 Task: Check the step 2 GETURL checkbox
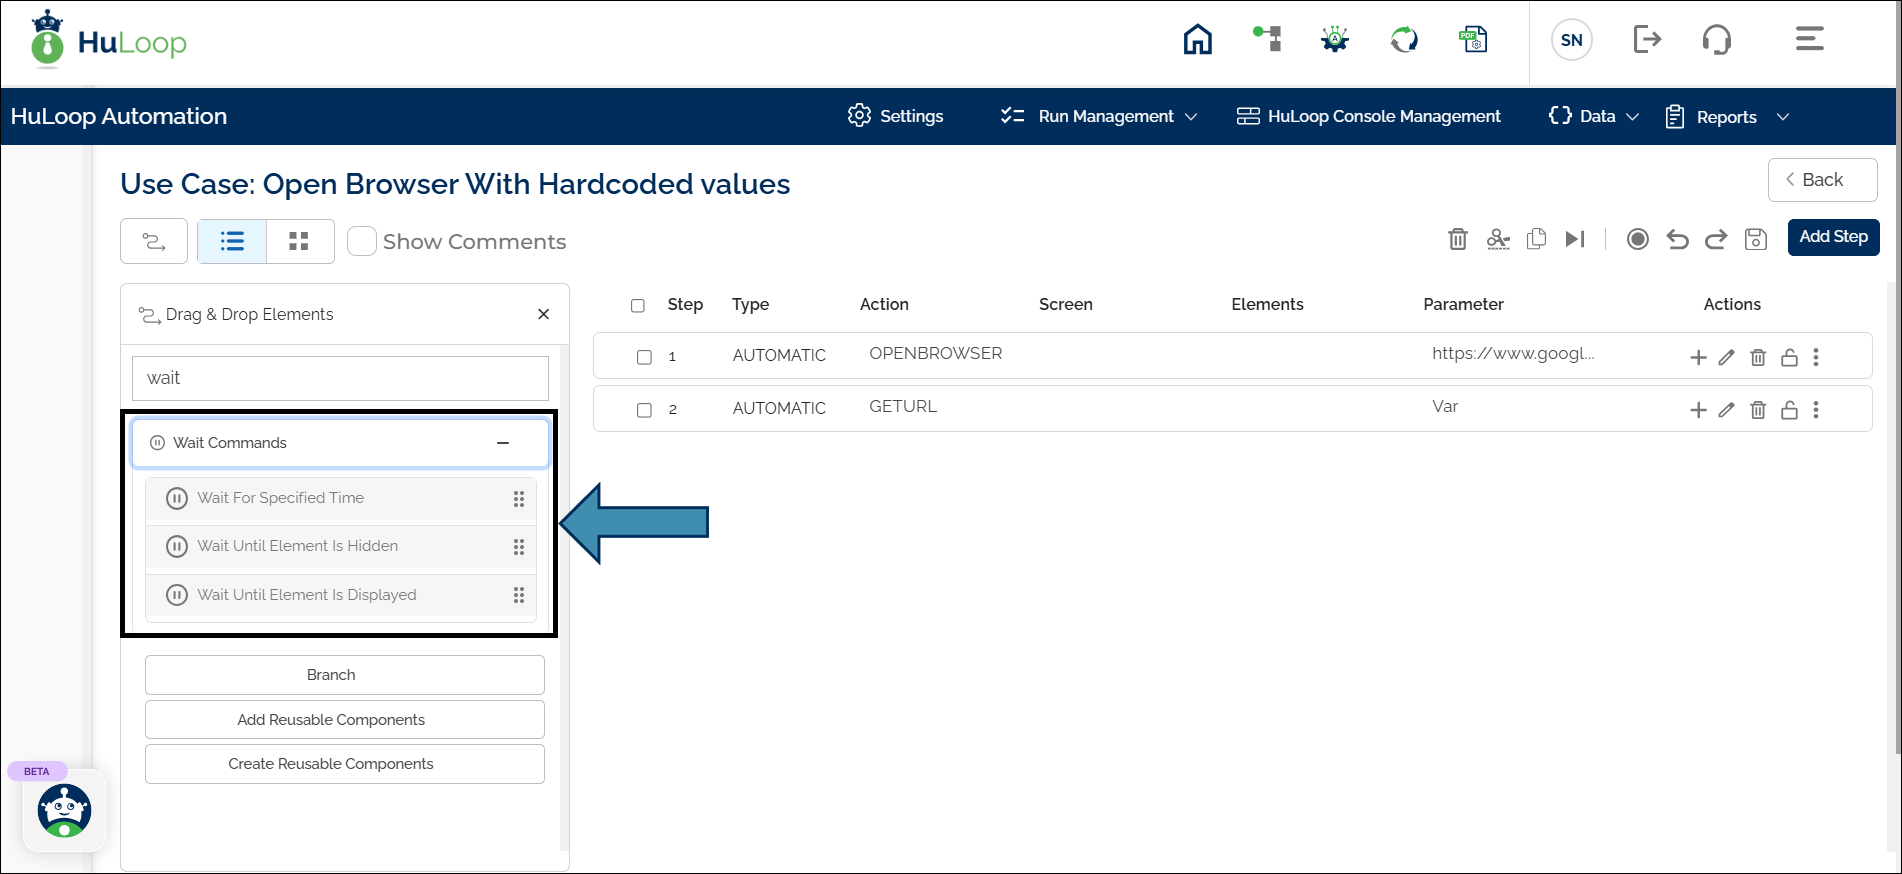coord(644,410)
